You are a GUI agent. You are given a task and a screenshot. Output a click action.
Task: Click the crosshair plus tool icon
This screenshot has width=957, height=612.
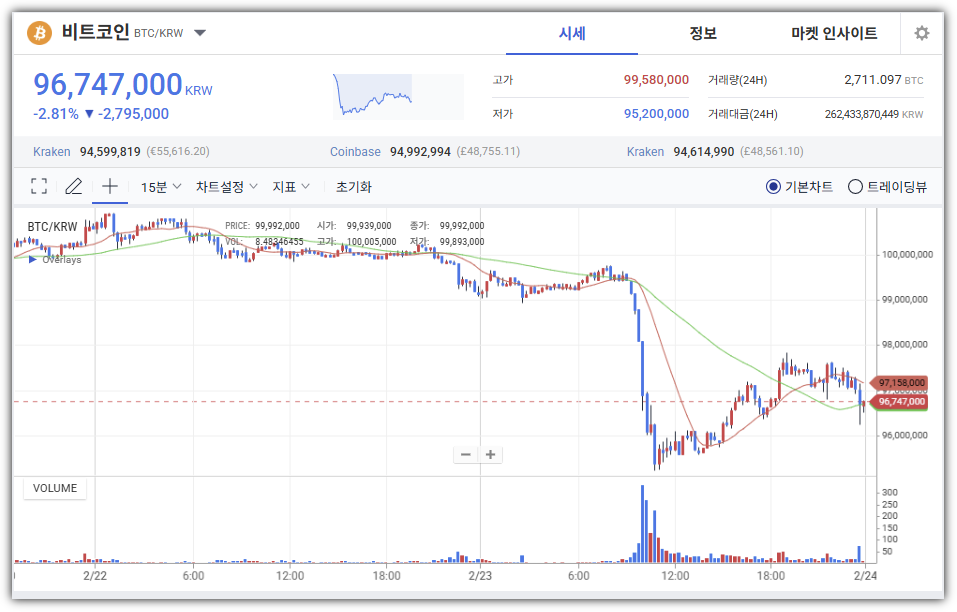tap(109, 186)
